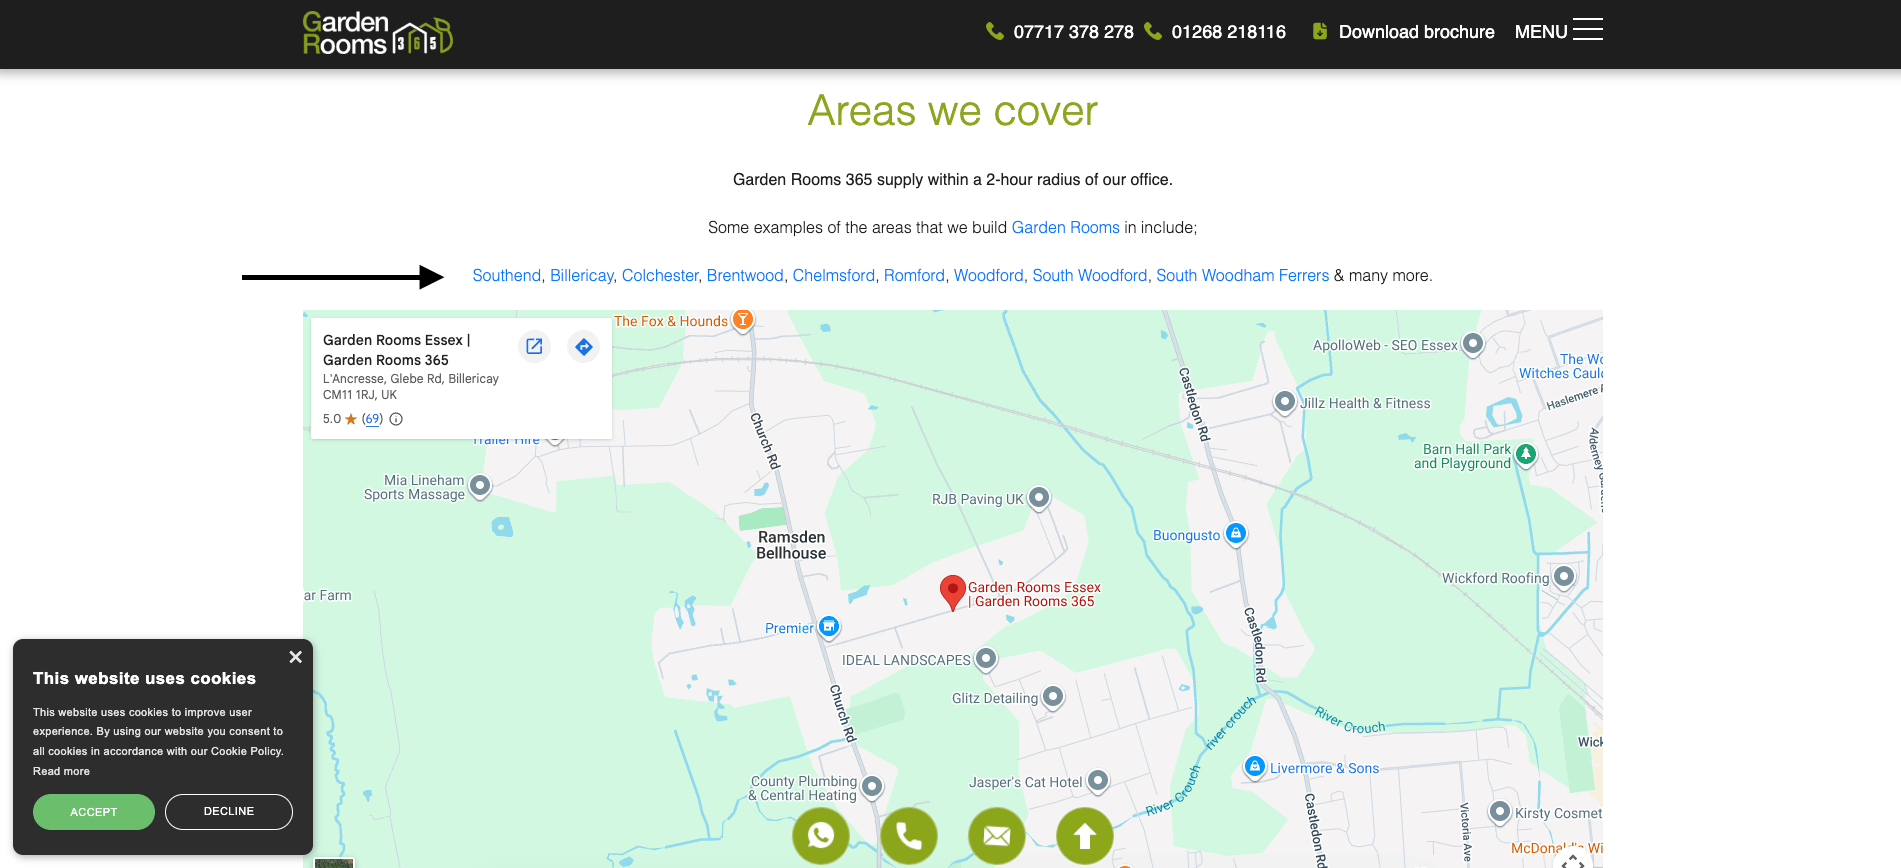
Task: Click the Buongusto map marker
Action: (x=1236, y=534)
